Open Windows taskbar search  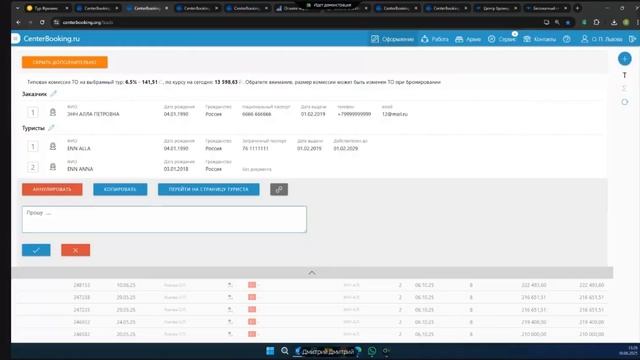click(284, 351)
